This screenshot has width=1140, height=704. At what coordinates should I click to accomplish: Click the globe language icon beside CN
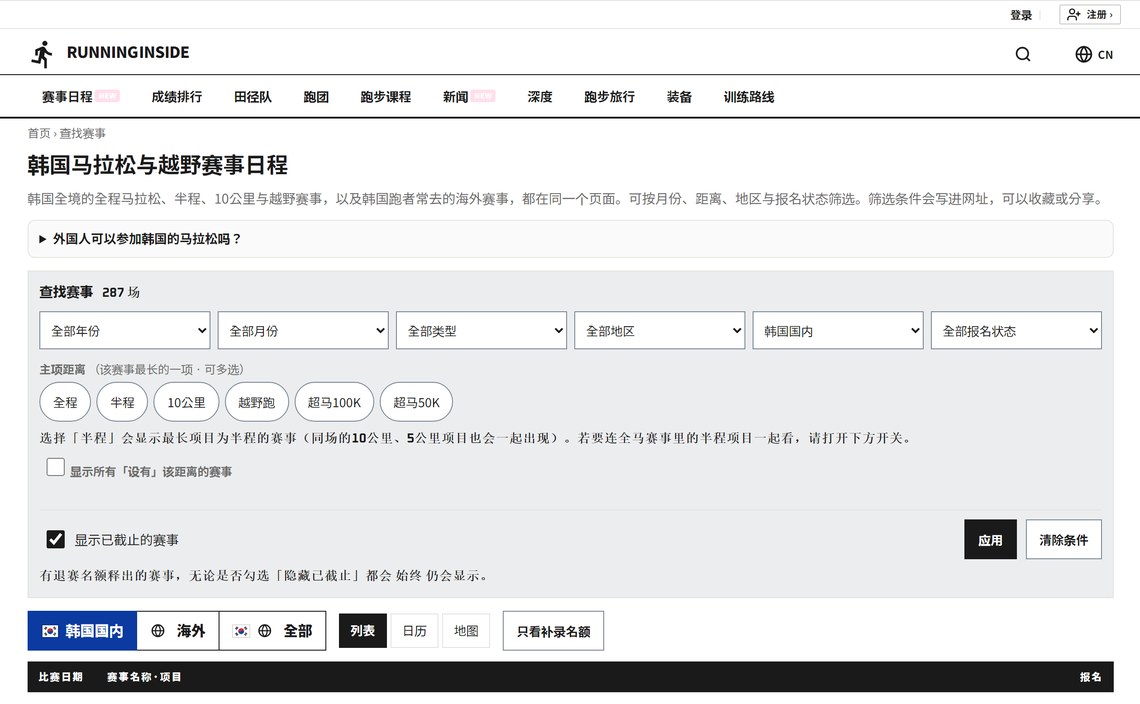(1083, 54)
